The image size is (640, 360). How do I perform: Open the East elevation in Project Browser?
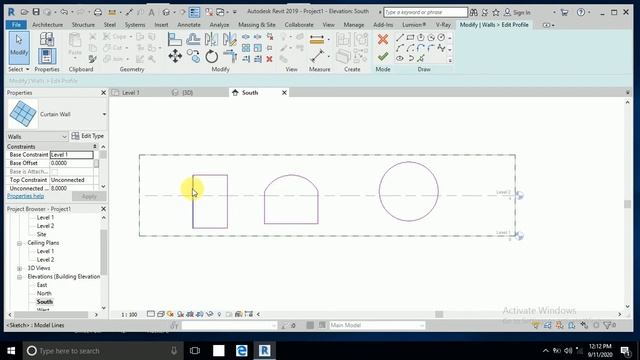coord(42,285)
